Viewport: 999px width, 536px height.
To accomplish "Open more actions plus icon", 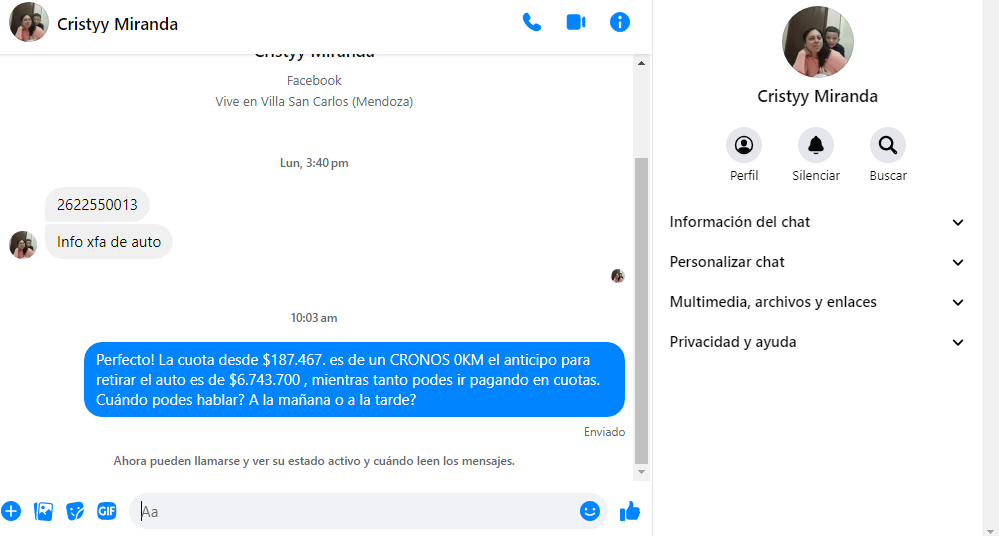I will click(x=11, y=511).
